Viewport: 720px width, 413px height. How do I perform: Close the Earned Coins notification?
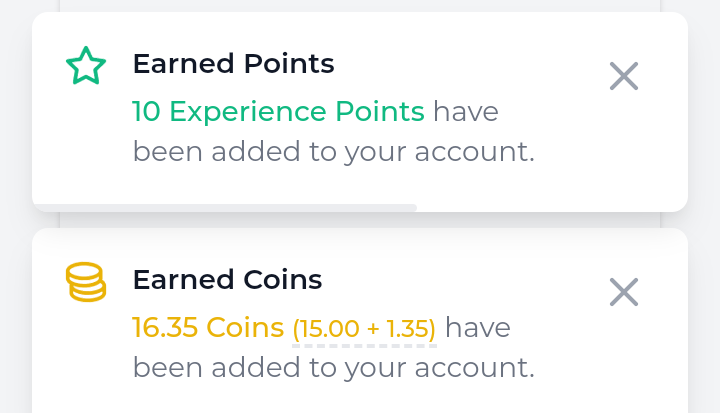(x=624, y=292)
